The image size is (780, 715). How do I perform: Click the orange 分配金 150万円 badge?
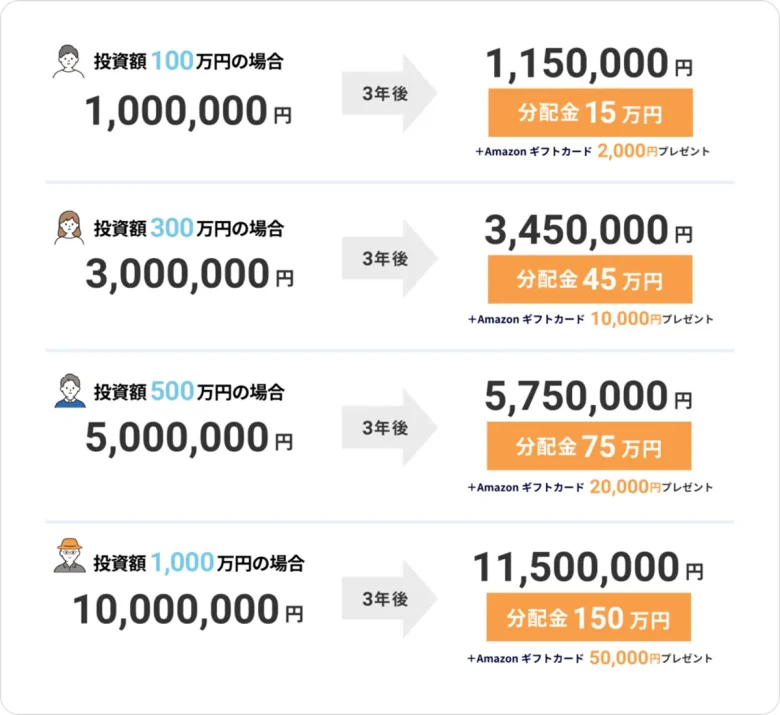tap(589, 617)
